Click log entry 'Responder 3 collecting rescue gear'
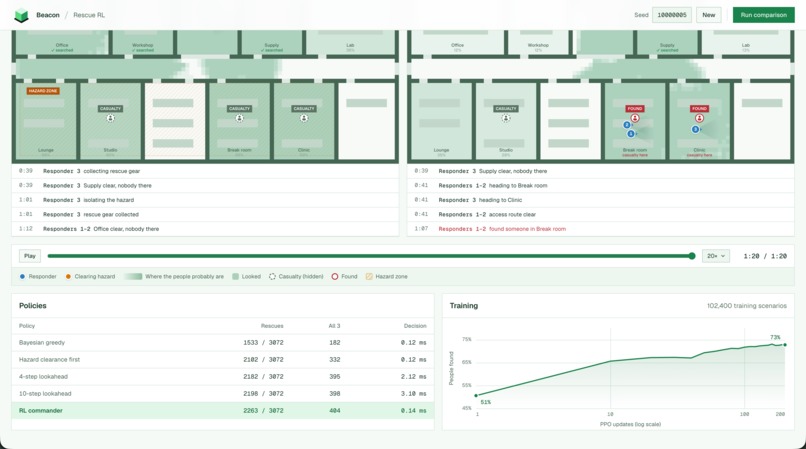The image size is (806, 449). 205,171
